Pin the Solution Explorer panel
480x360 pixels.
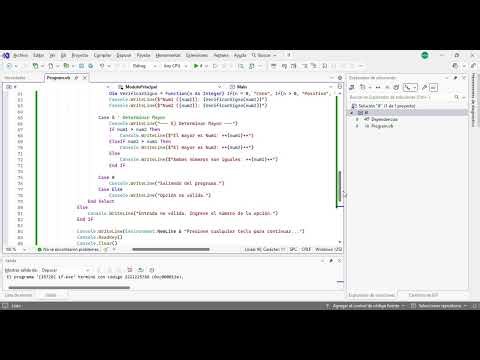456,78
